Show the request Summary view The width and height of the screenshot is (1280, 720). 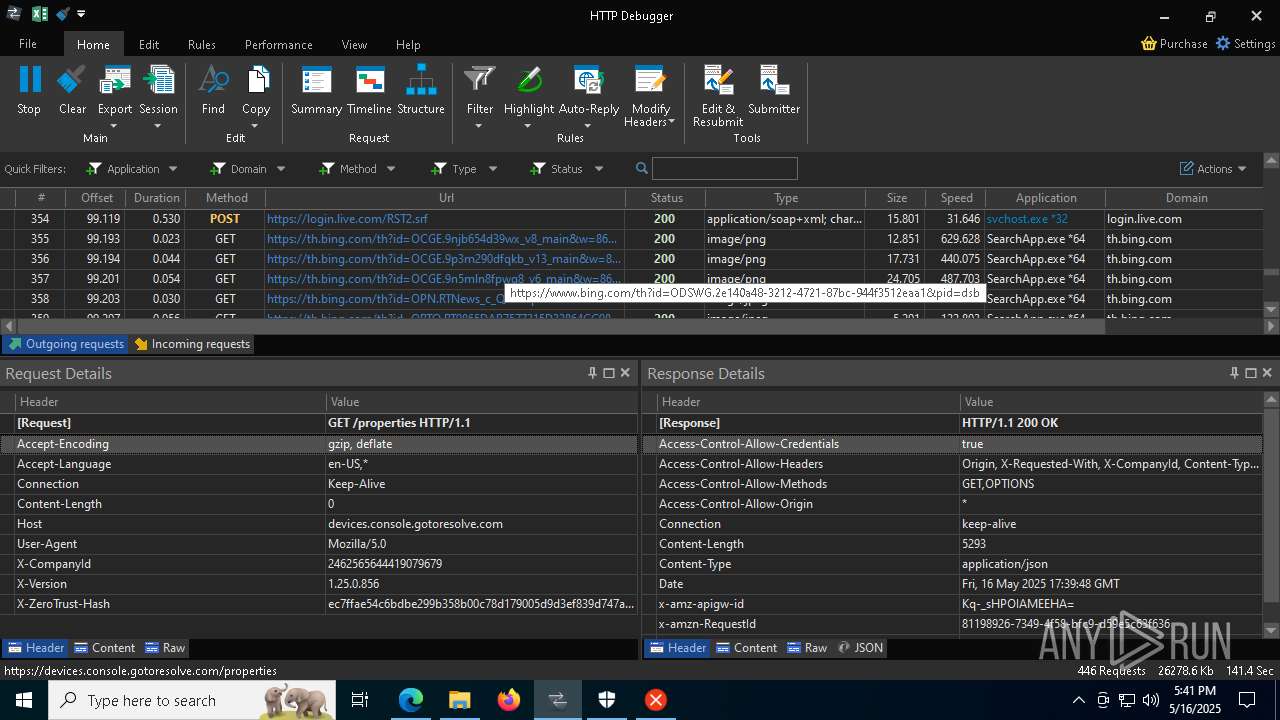(x=316, y=80)
